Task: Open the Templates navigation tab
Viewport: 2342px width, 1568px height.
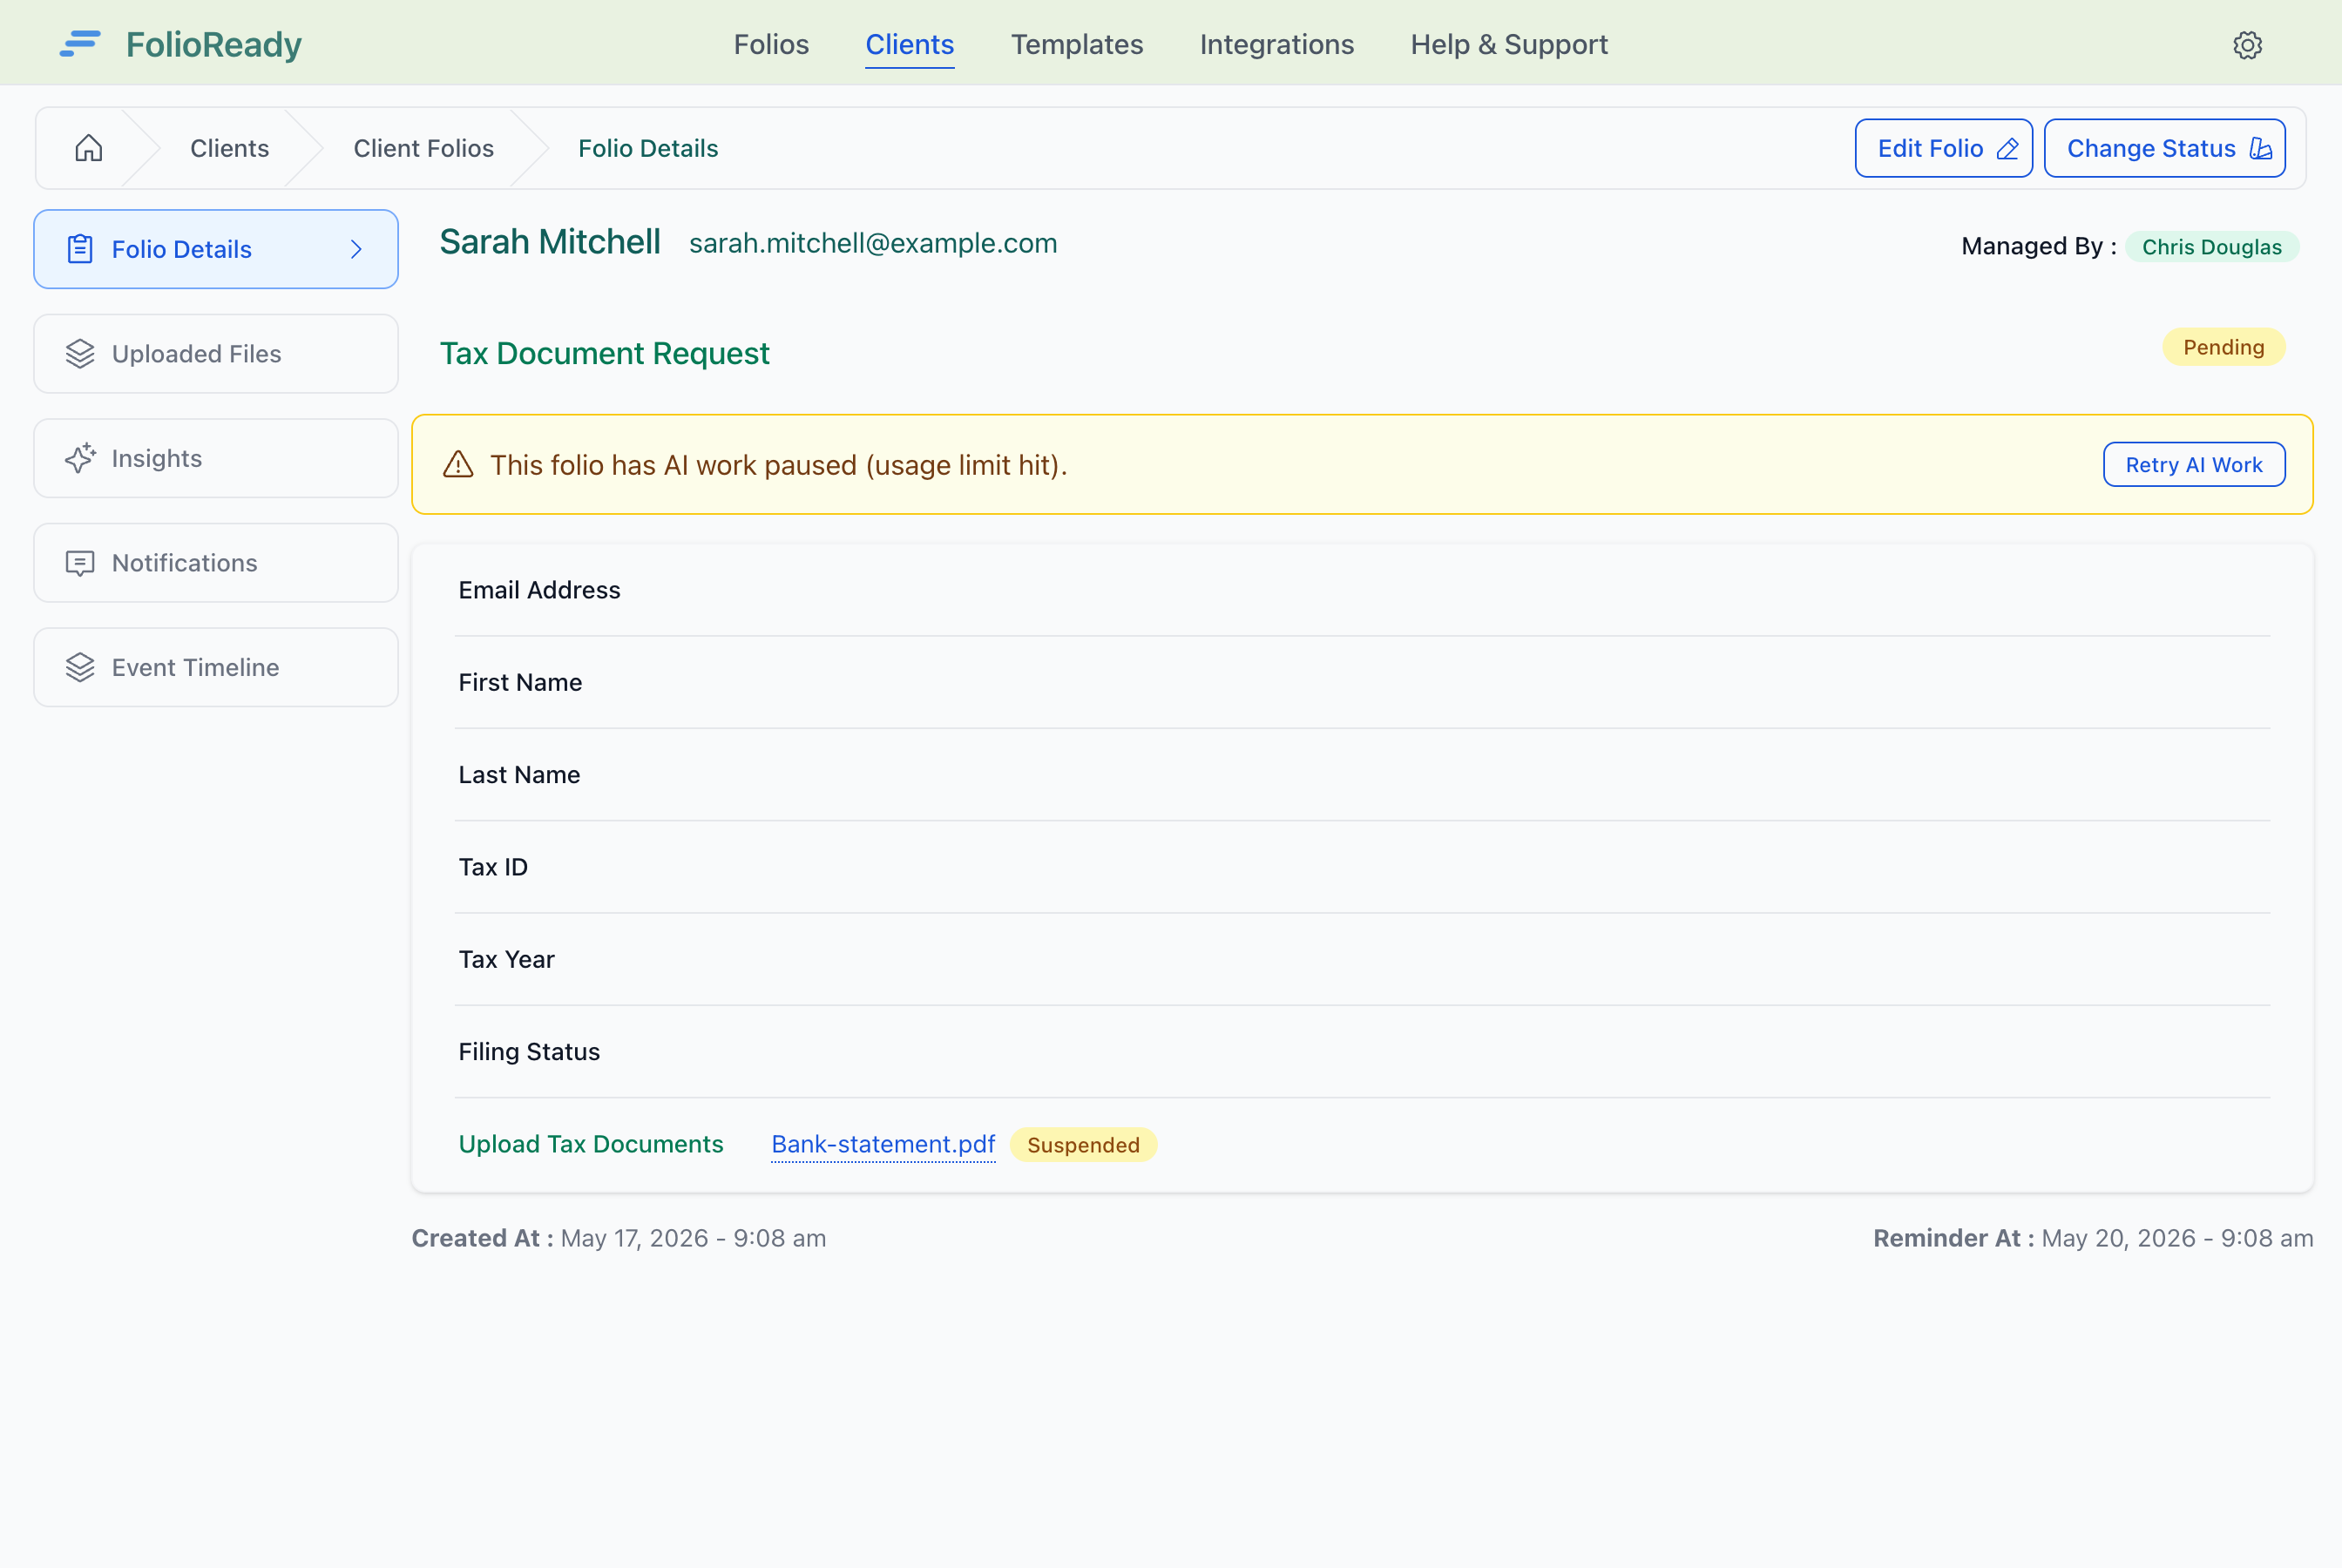Action: pos(1076,44)
